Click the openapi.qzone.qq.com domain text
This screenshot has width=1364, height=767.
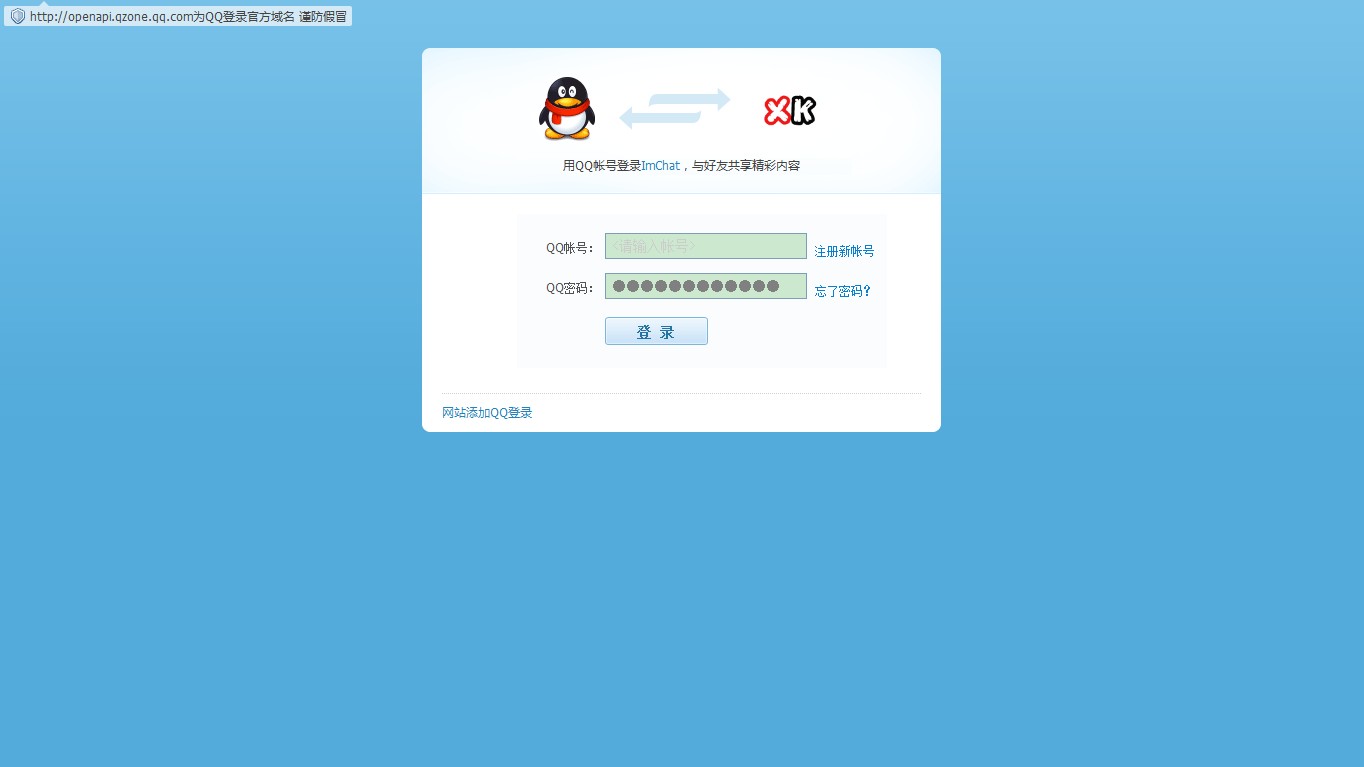click(x=110, y=17)
